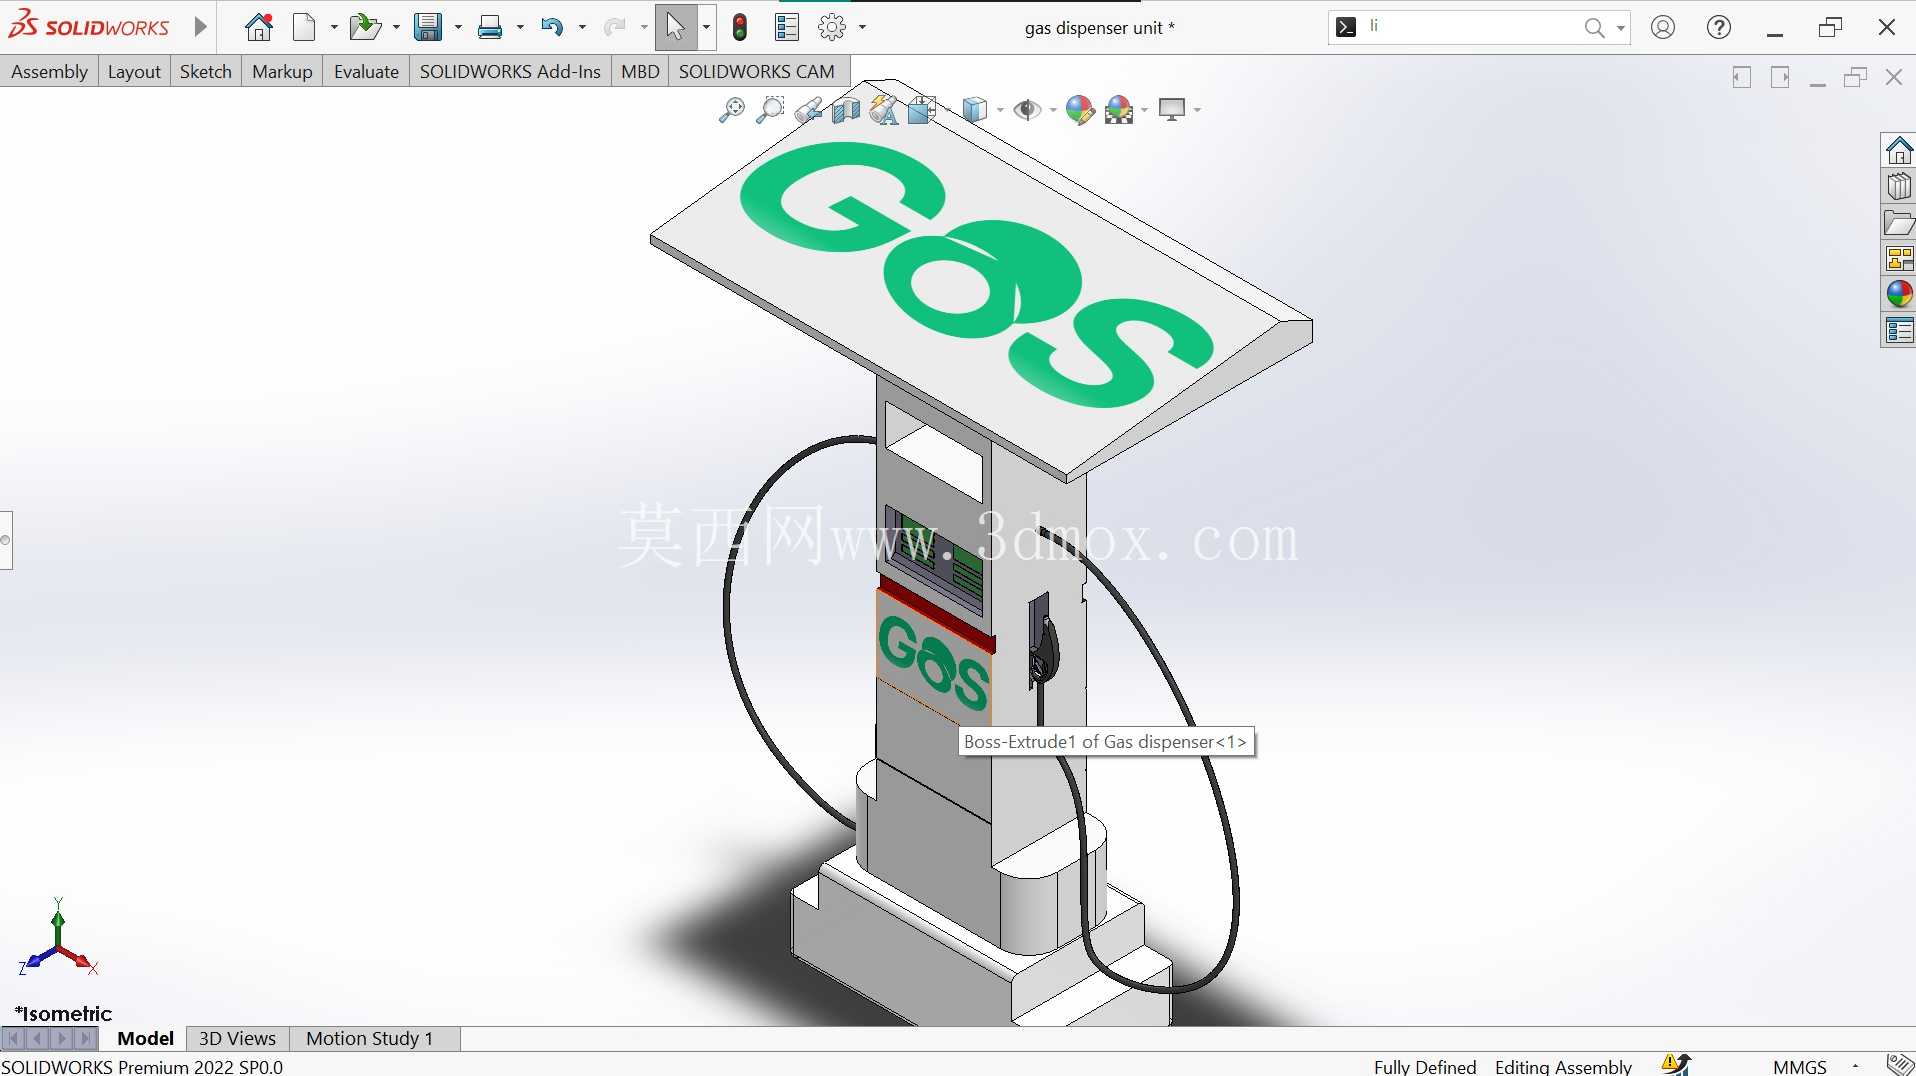Expand the Display Style dropdown arrow

(x=999, y=111)
